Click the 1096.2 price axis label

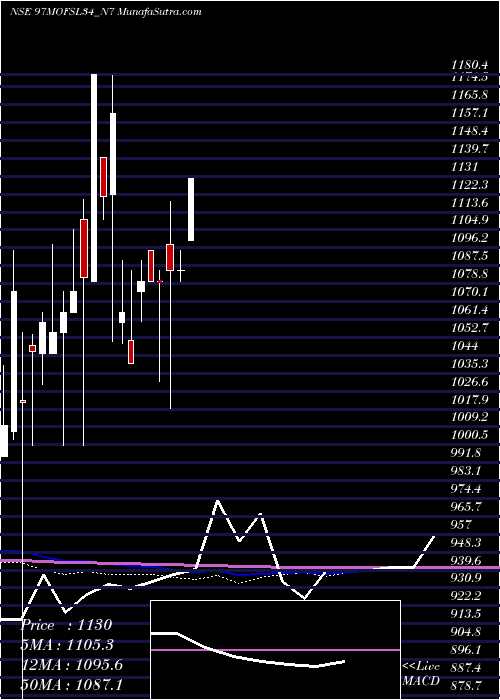pyautogui.click(x=469, y=238)
